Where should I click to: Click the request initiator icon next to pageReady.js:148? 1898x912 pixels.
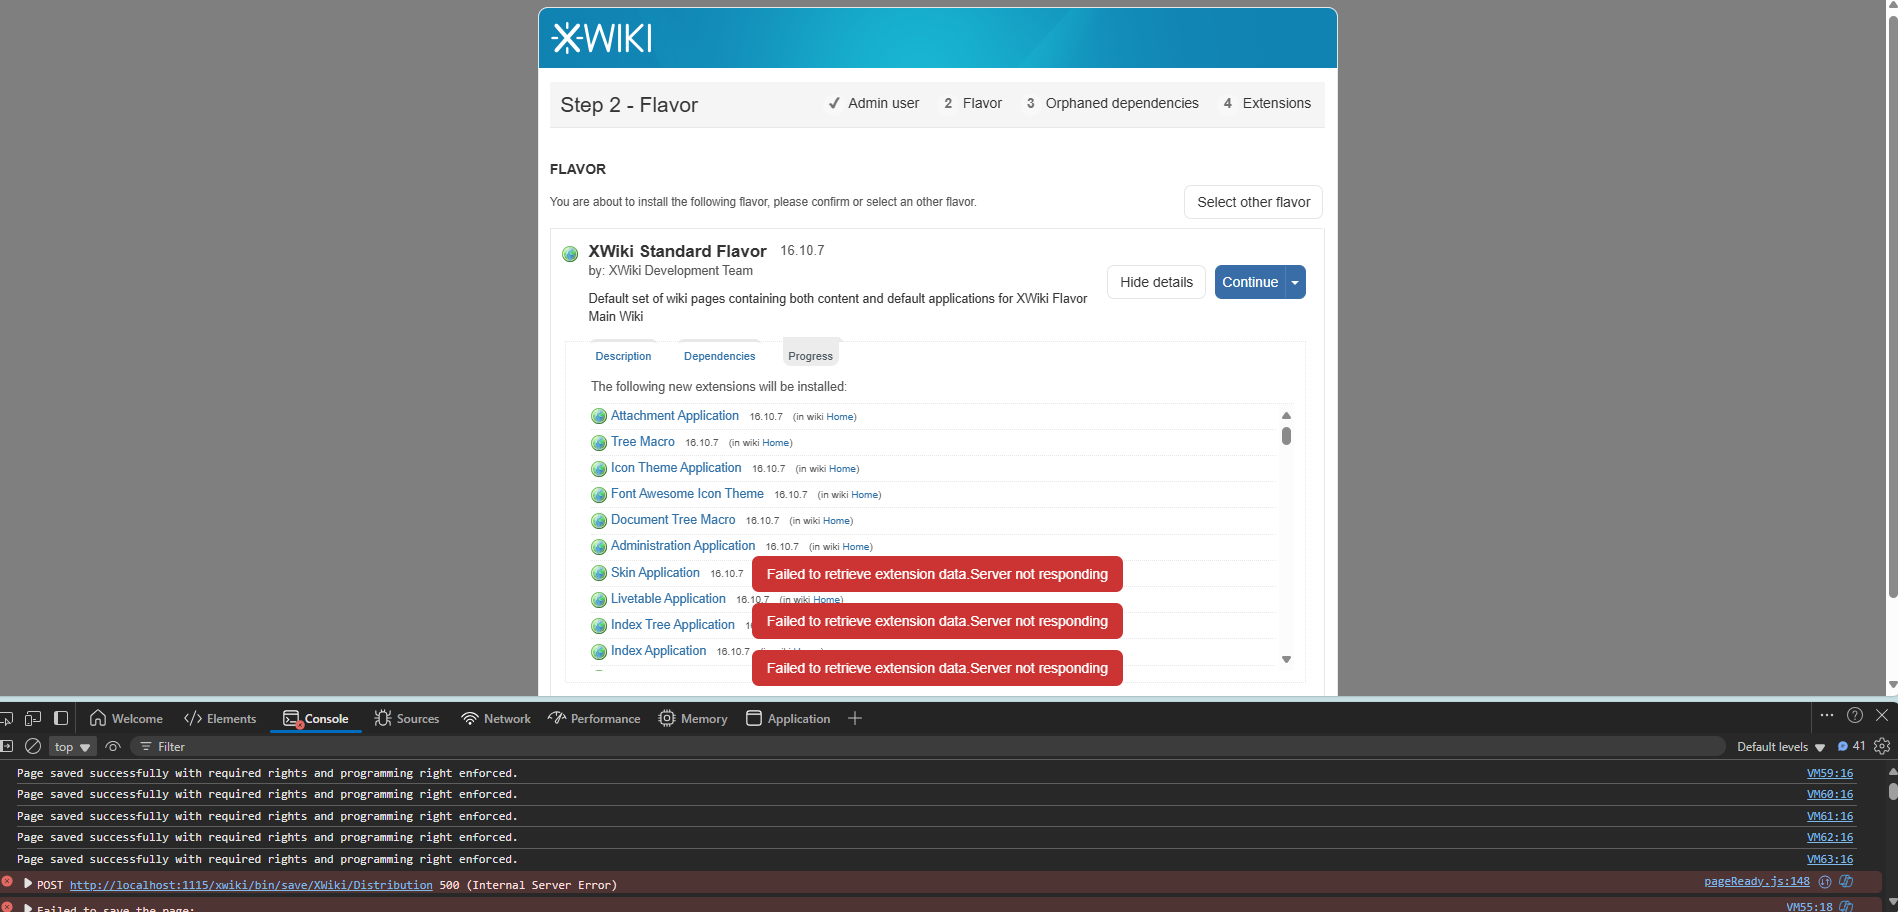(1825, 882)
